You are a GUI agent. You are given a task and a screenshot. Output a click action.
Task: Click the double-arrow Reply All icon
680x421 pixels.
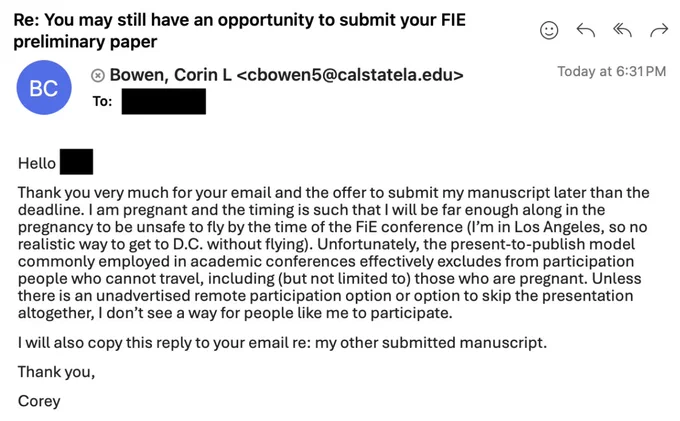coord(622,30)
